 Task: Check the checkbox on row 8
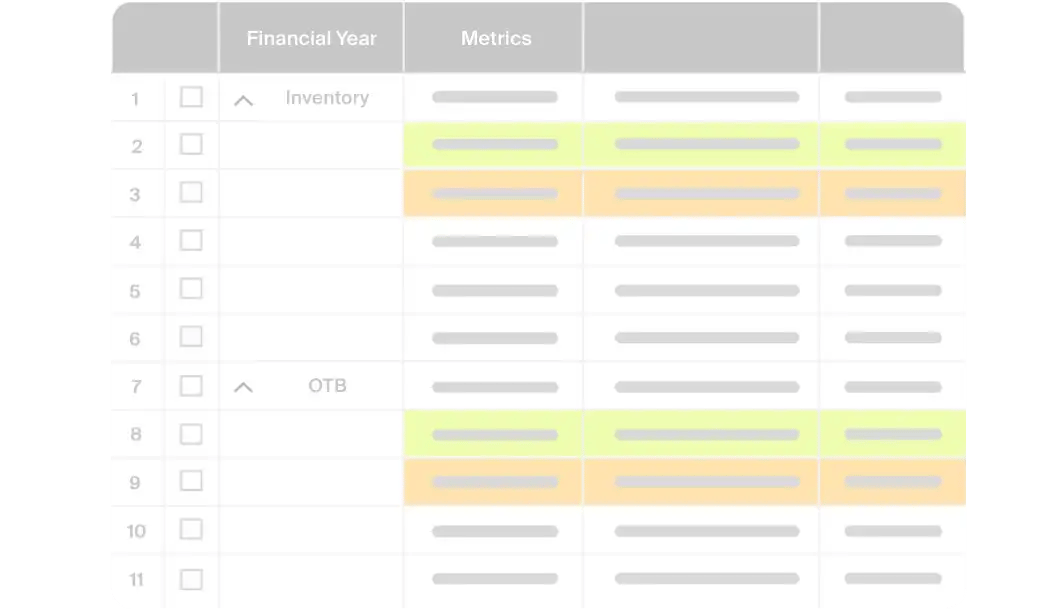coord(191,433)
